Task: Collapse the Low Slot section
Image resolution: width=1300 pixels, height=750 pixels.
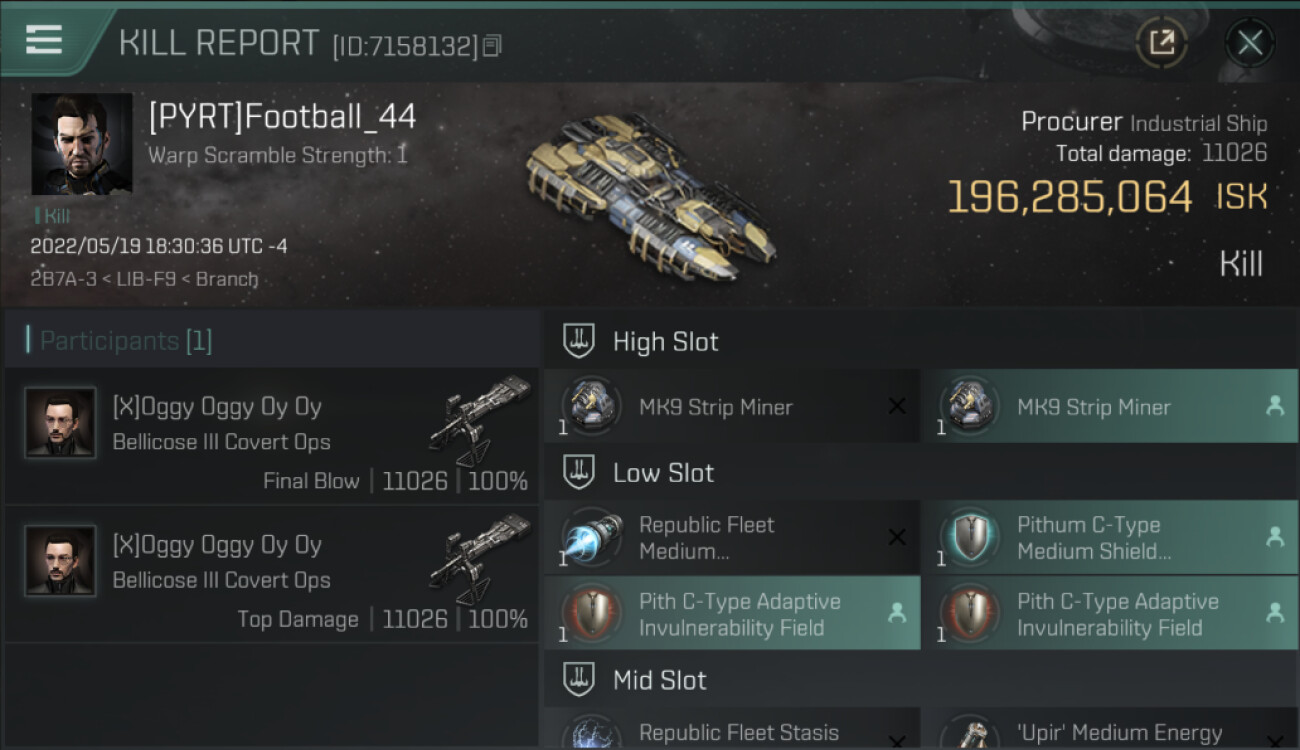Action: point(579,473)
